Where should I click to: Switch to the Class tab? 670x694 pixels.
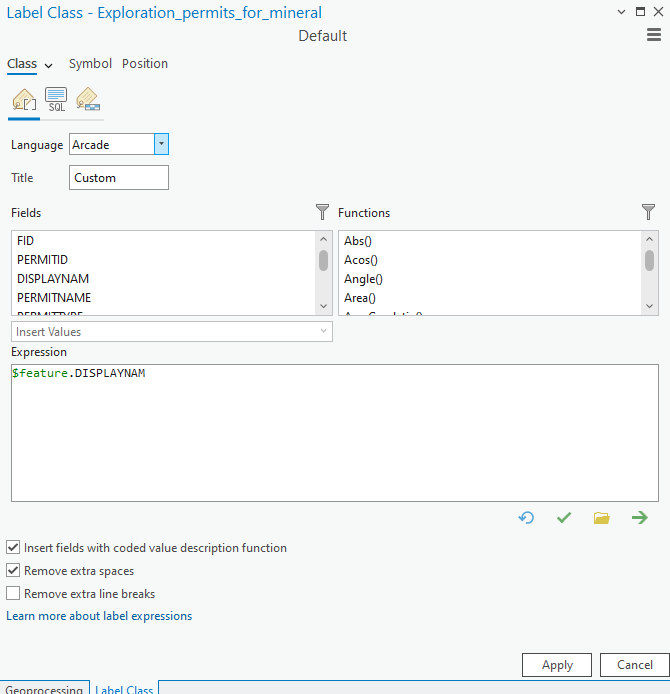pos(22,64)
